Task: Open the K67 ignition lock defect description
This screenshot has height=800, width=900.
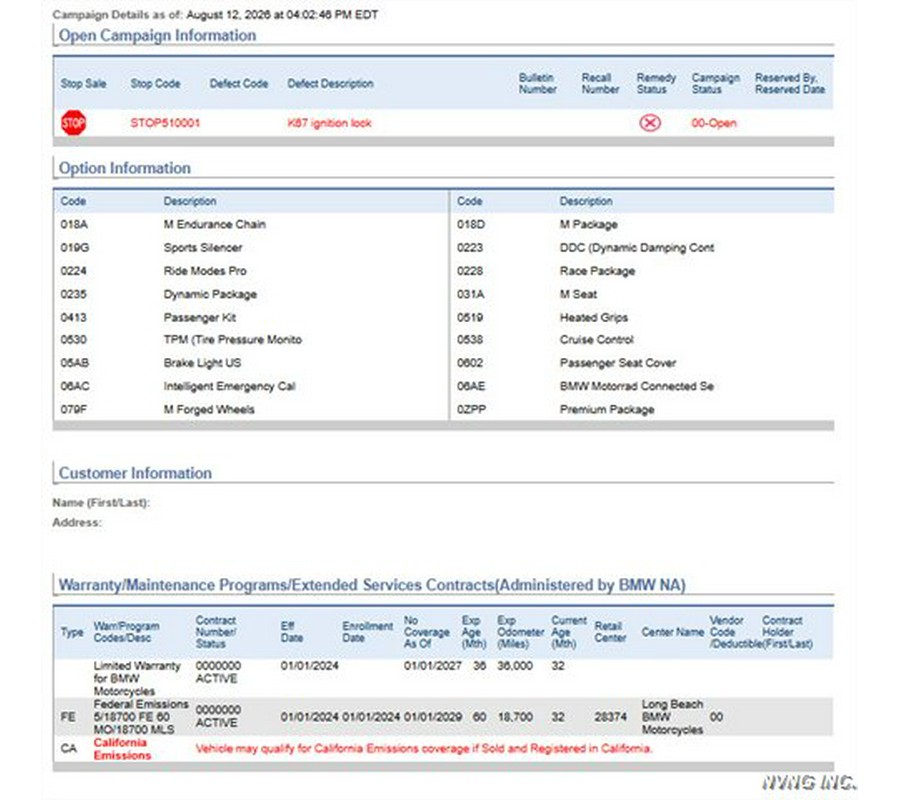Action: [x=329, y=123]
